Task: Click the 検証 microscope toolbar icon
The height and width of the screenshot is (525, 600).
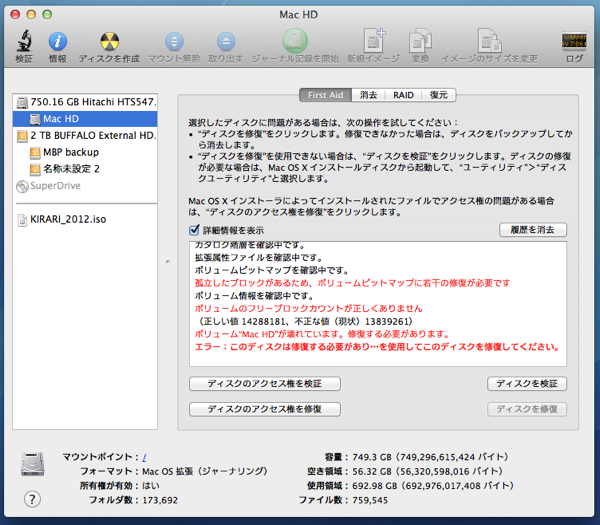Action: point(24,41)
